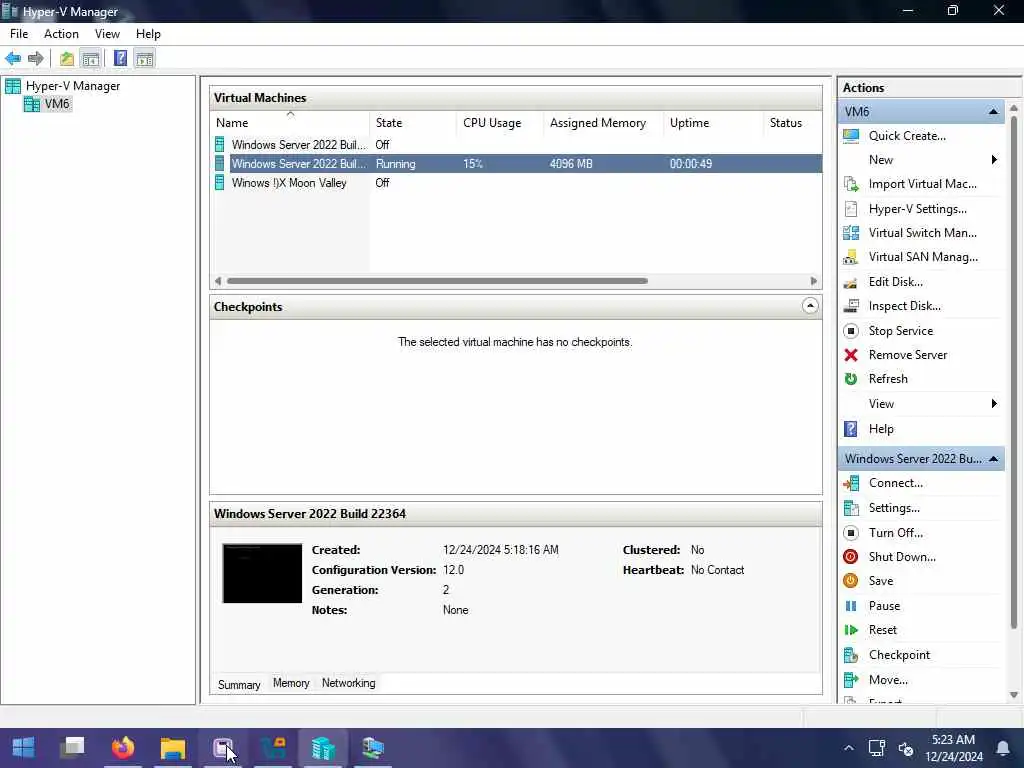Open Firefox from the taskbar
The height and width of the screenshot is (768, 1024).
point(123,748)
